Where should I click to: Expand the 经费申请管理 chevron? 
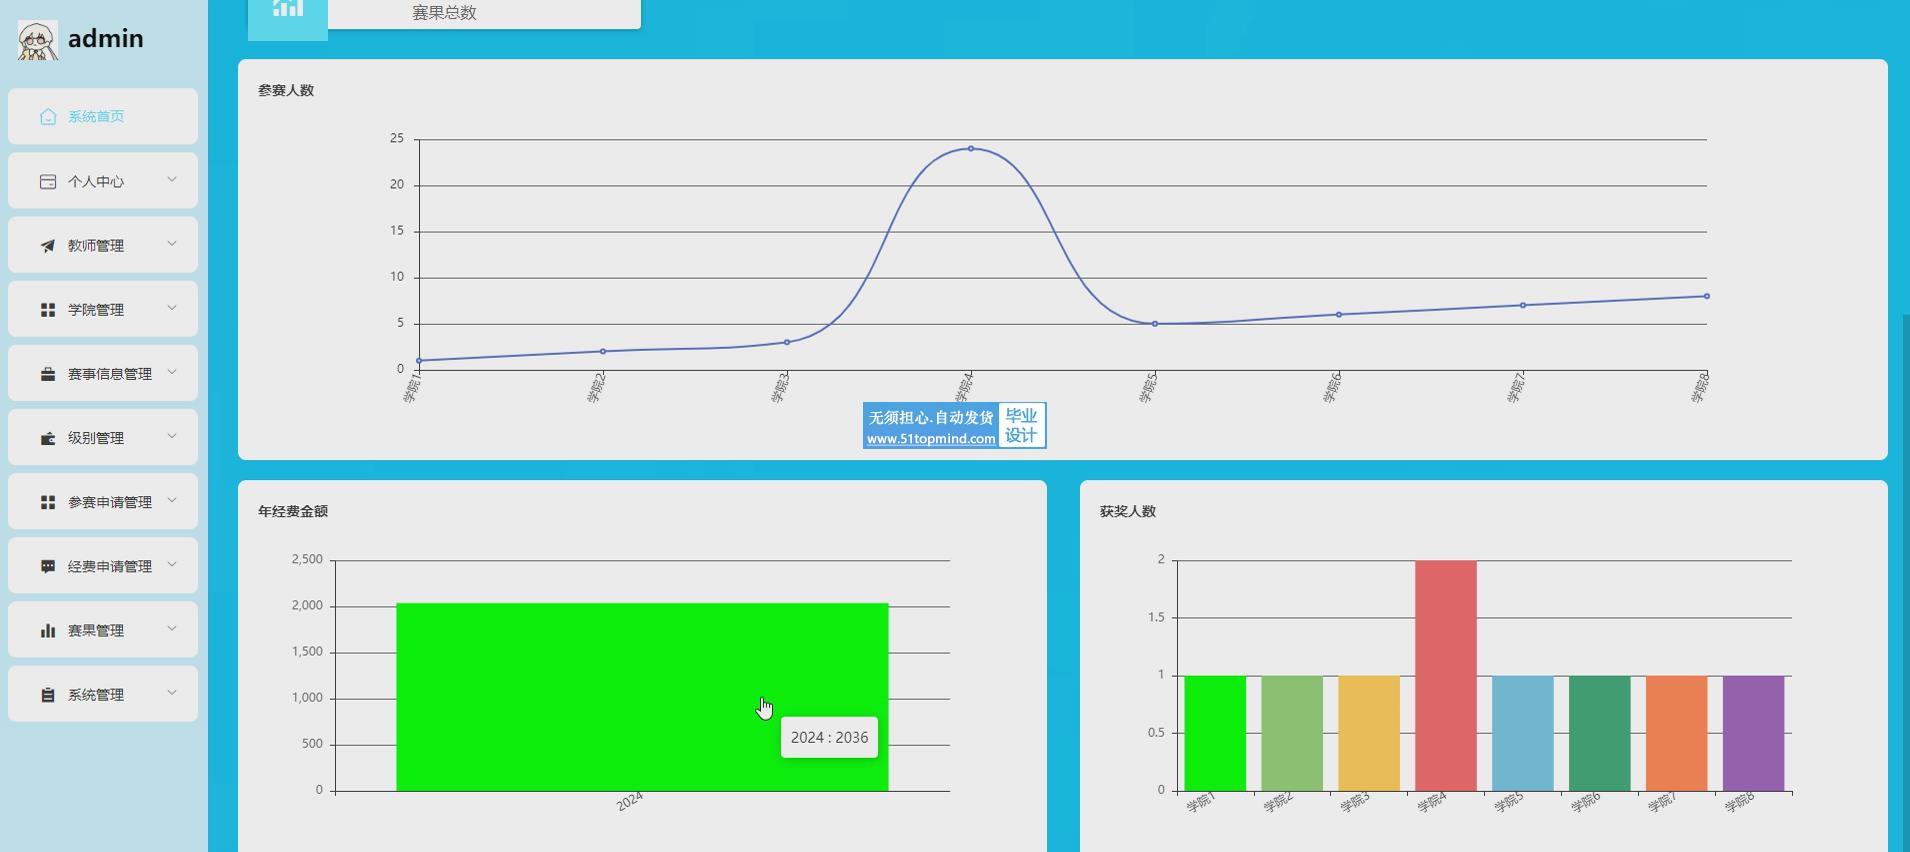point(172,564)
